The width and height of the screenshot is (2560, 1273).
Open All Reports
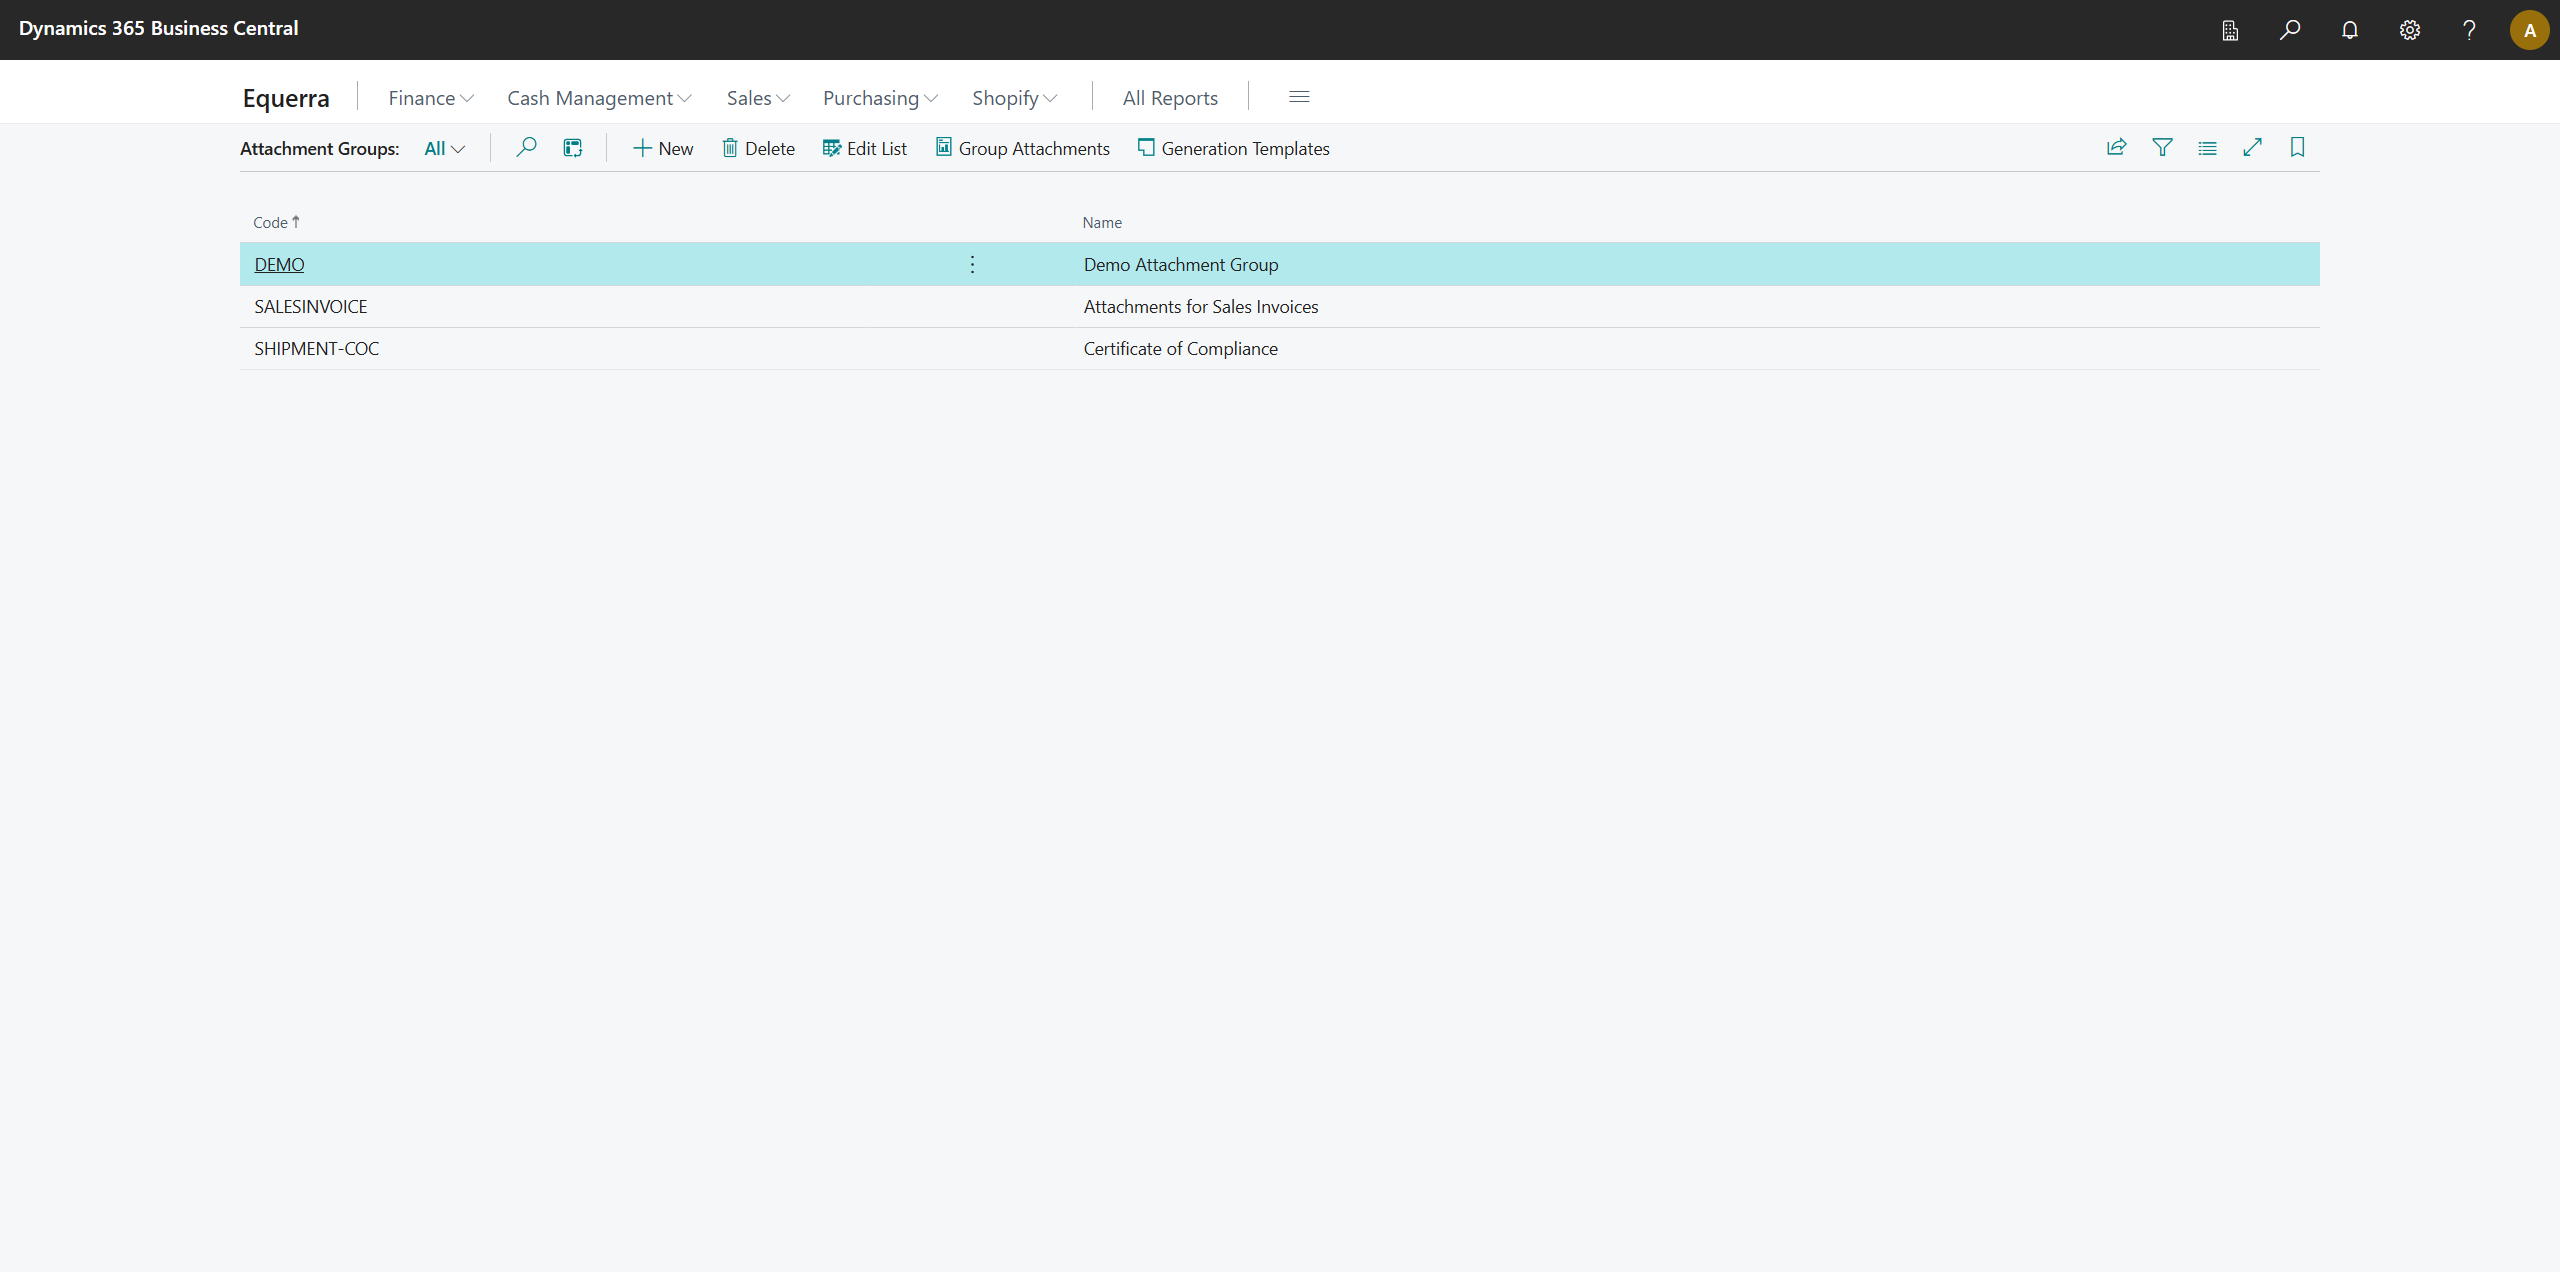click(1170, 98)
